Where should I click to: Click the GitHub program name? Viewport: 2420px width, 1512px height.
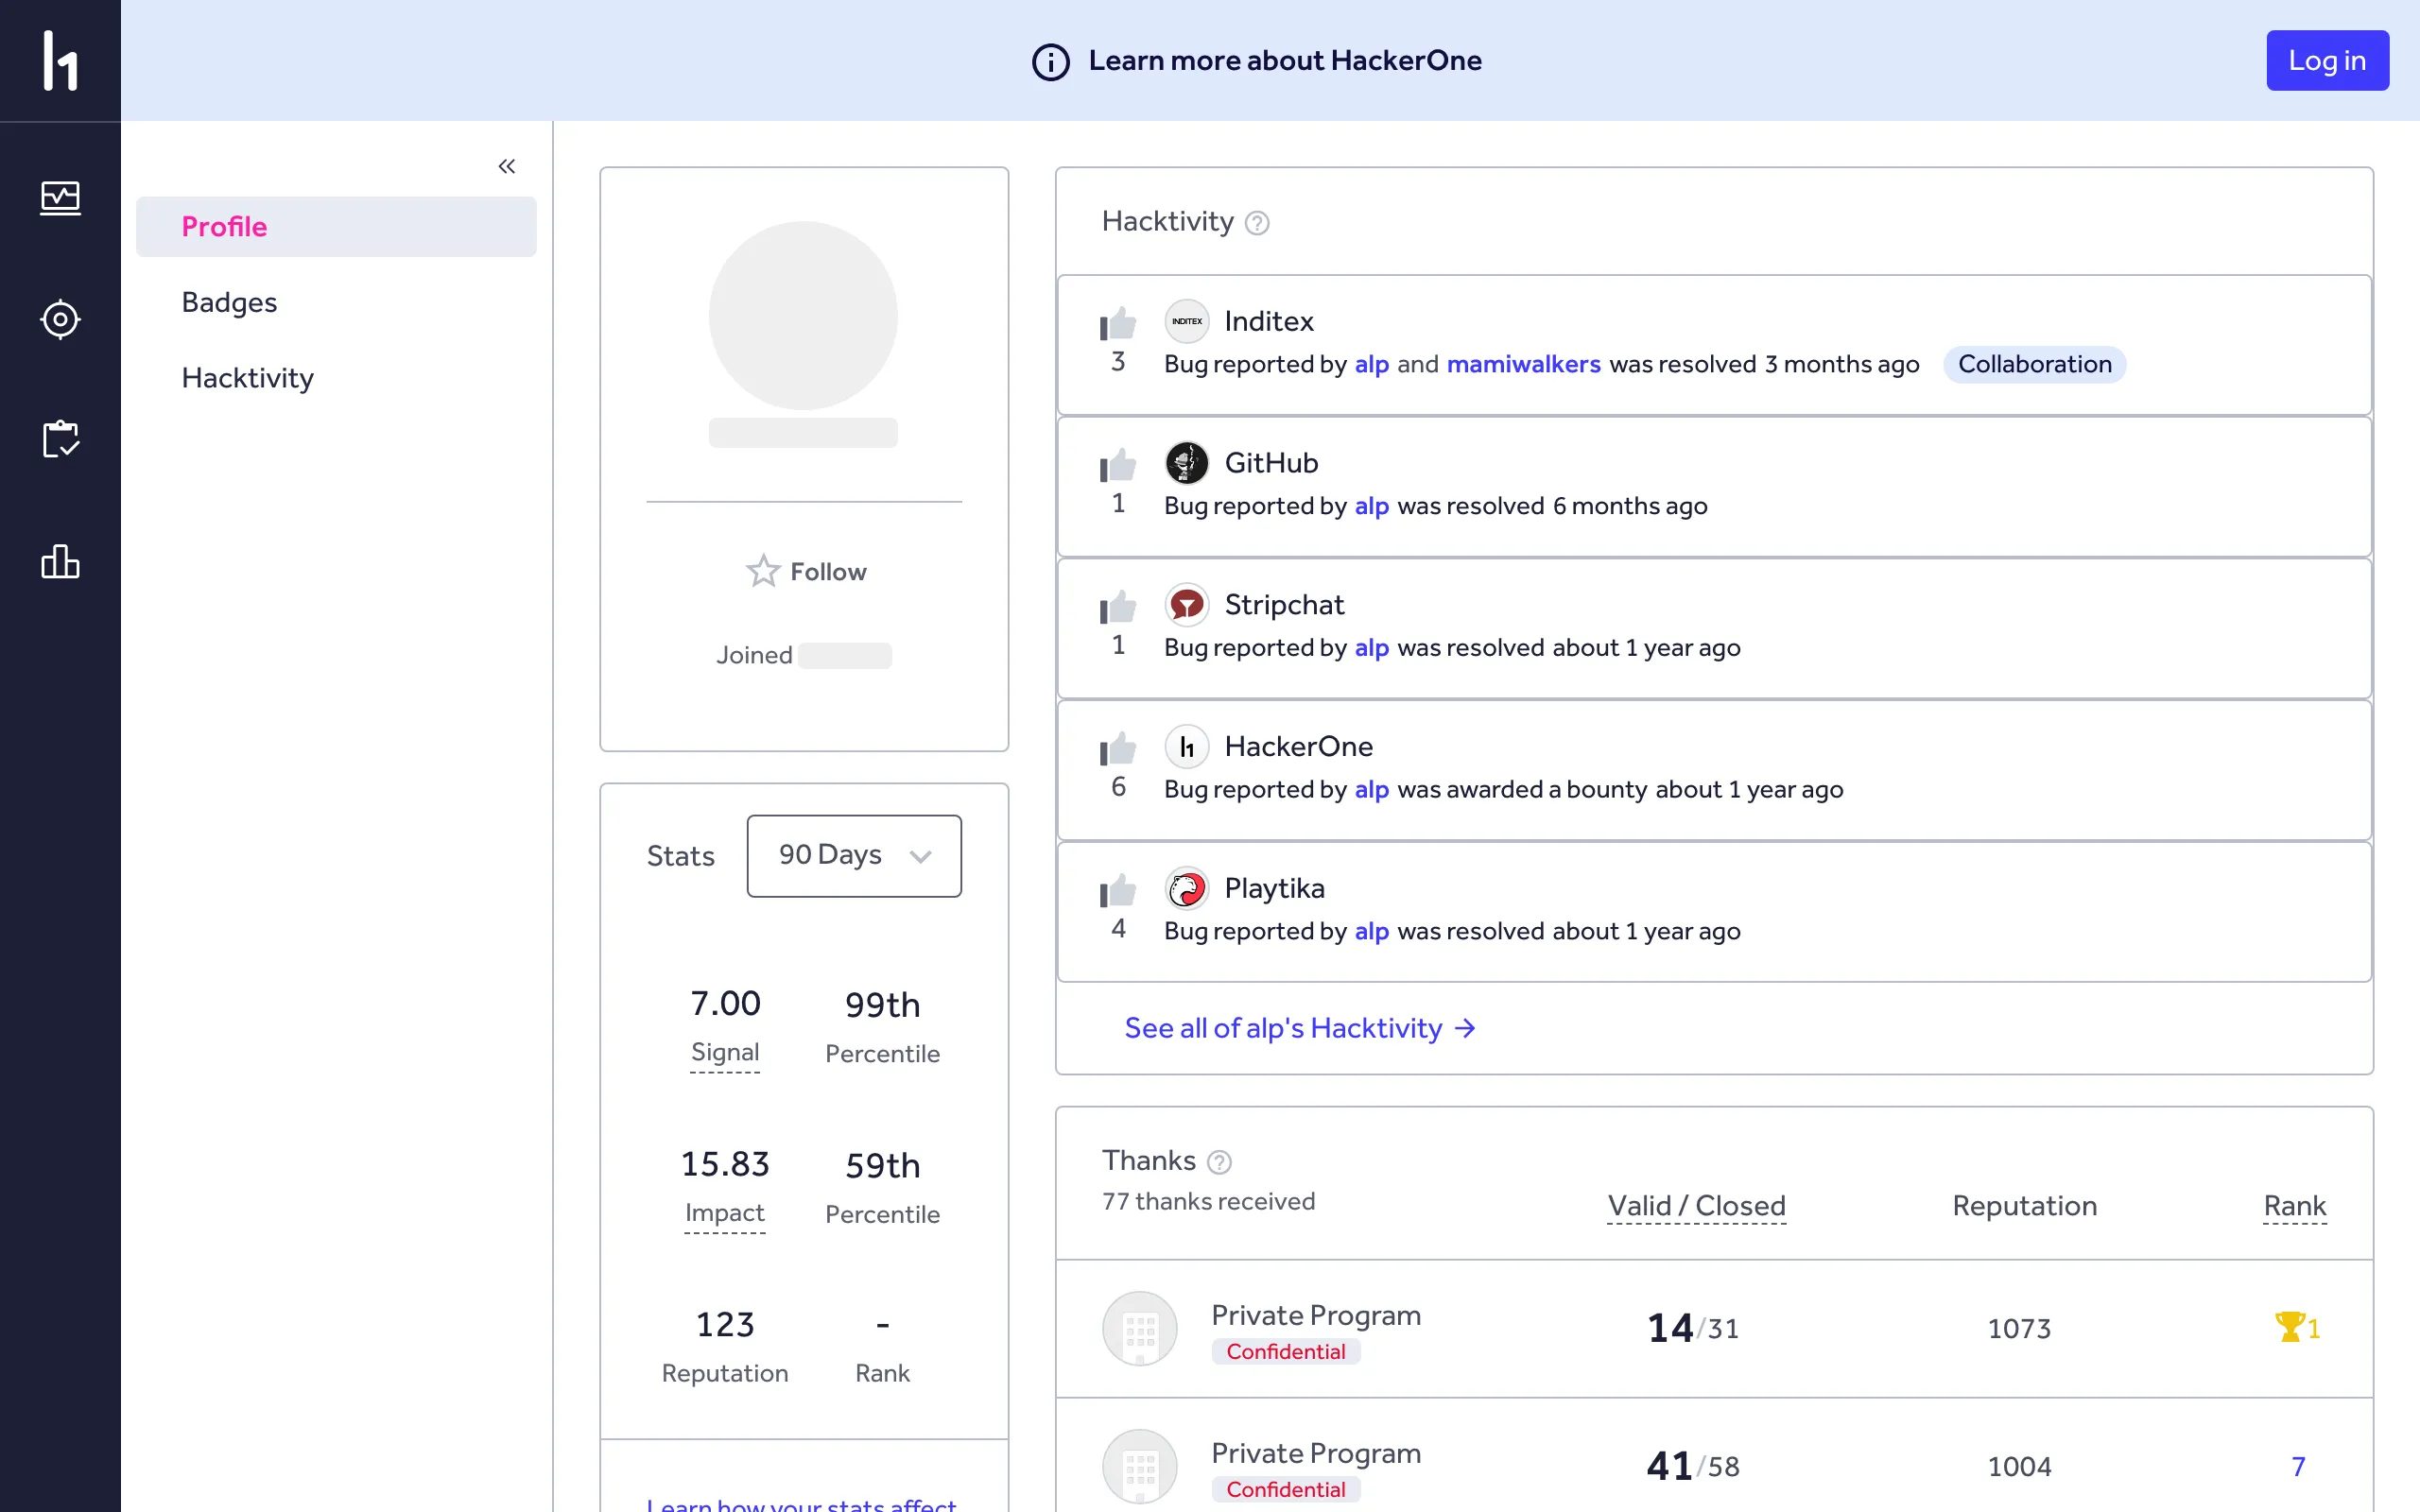[x=1271, y=463]
